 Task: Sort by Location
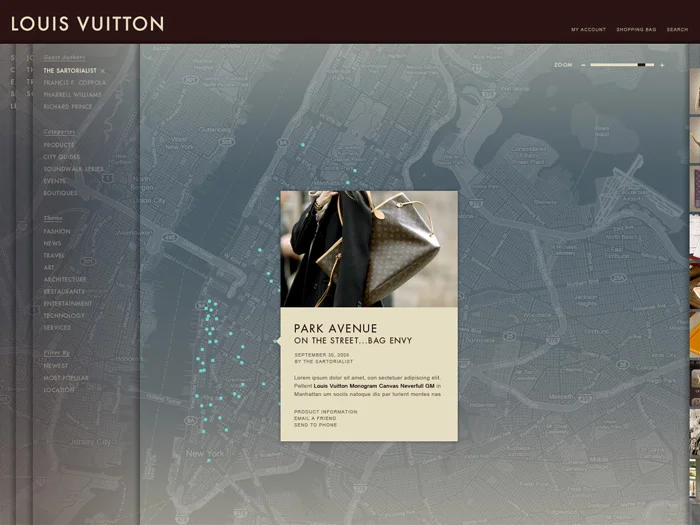(59, 390)
